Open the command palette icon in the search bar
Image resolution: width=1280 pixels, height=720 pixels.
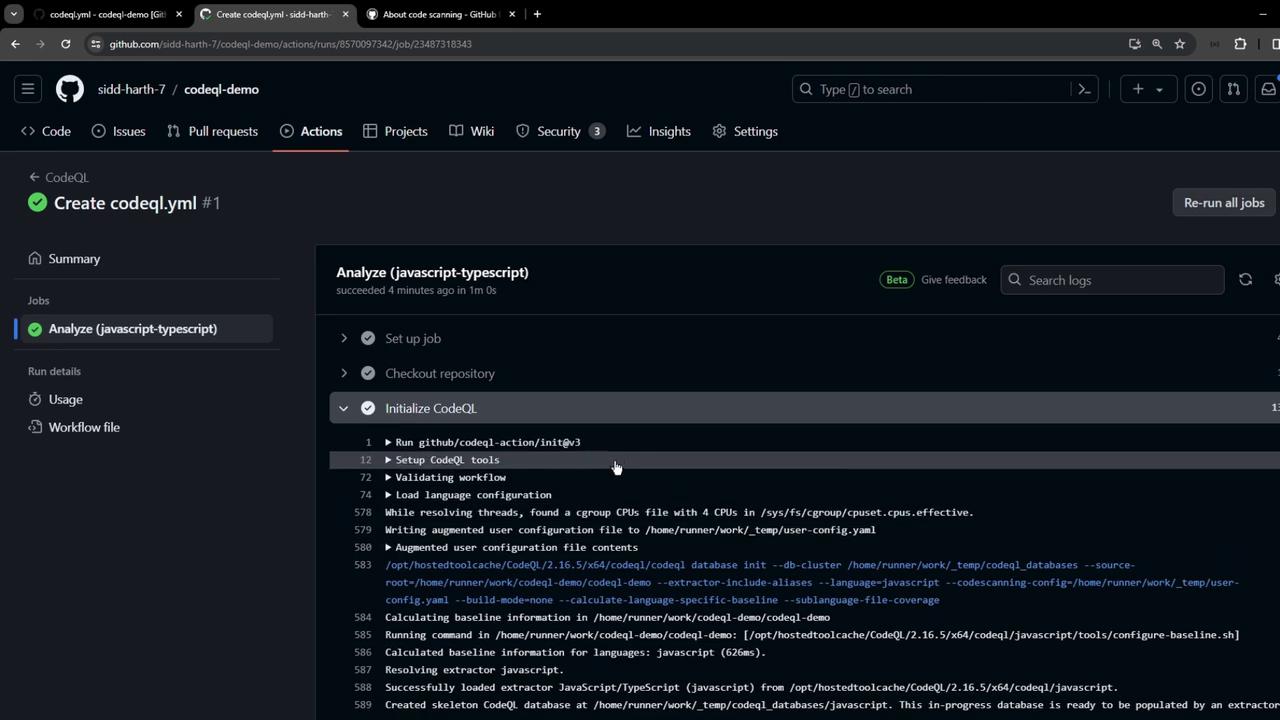[x=1084, y=89]
